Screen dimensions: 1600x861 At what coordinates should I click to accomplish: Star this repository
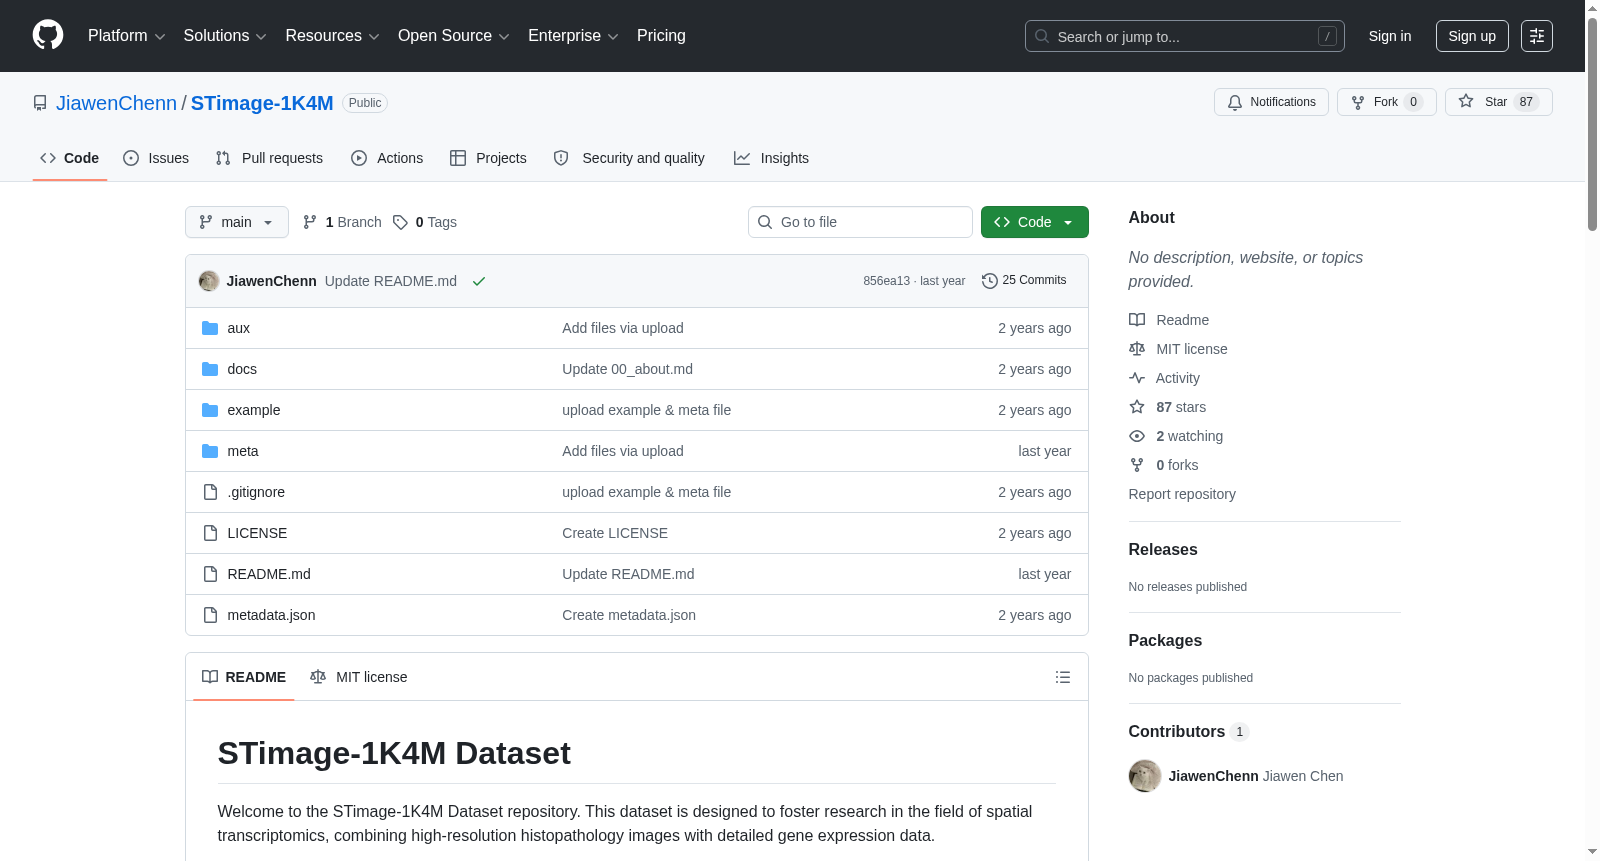click(x=1498, y=102)
